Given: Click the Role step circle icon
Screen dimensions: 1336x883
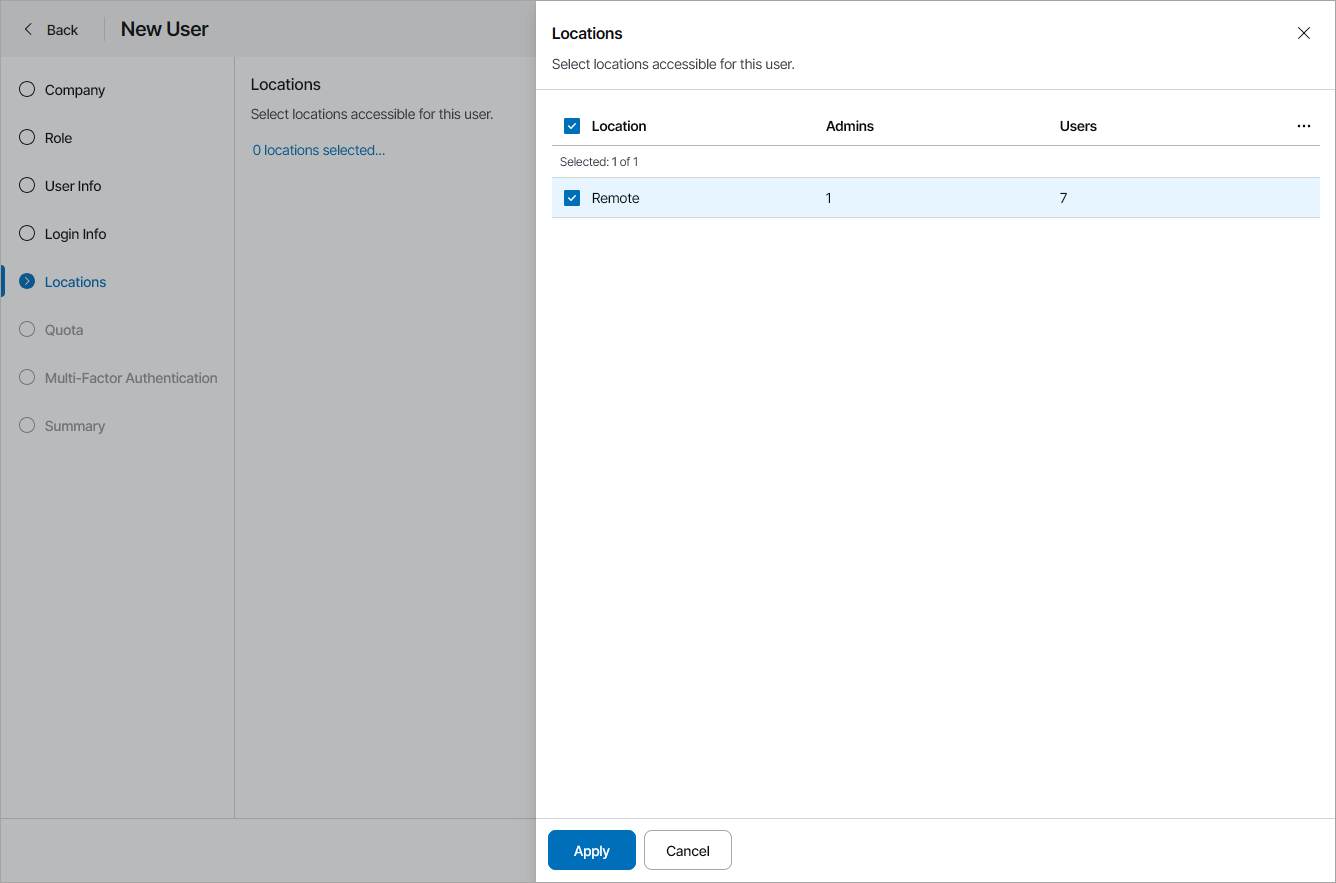Looking at the screenshot, I should click(x=27, y=138).
